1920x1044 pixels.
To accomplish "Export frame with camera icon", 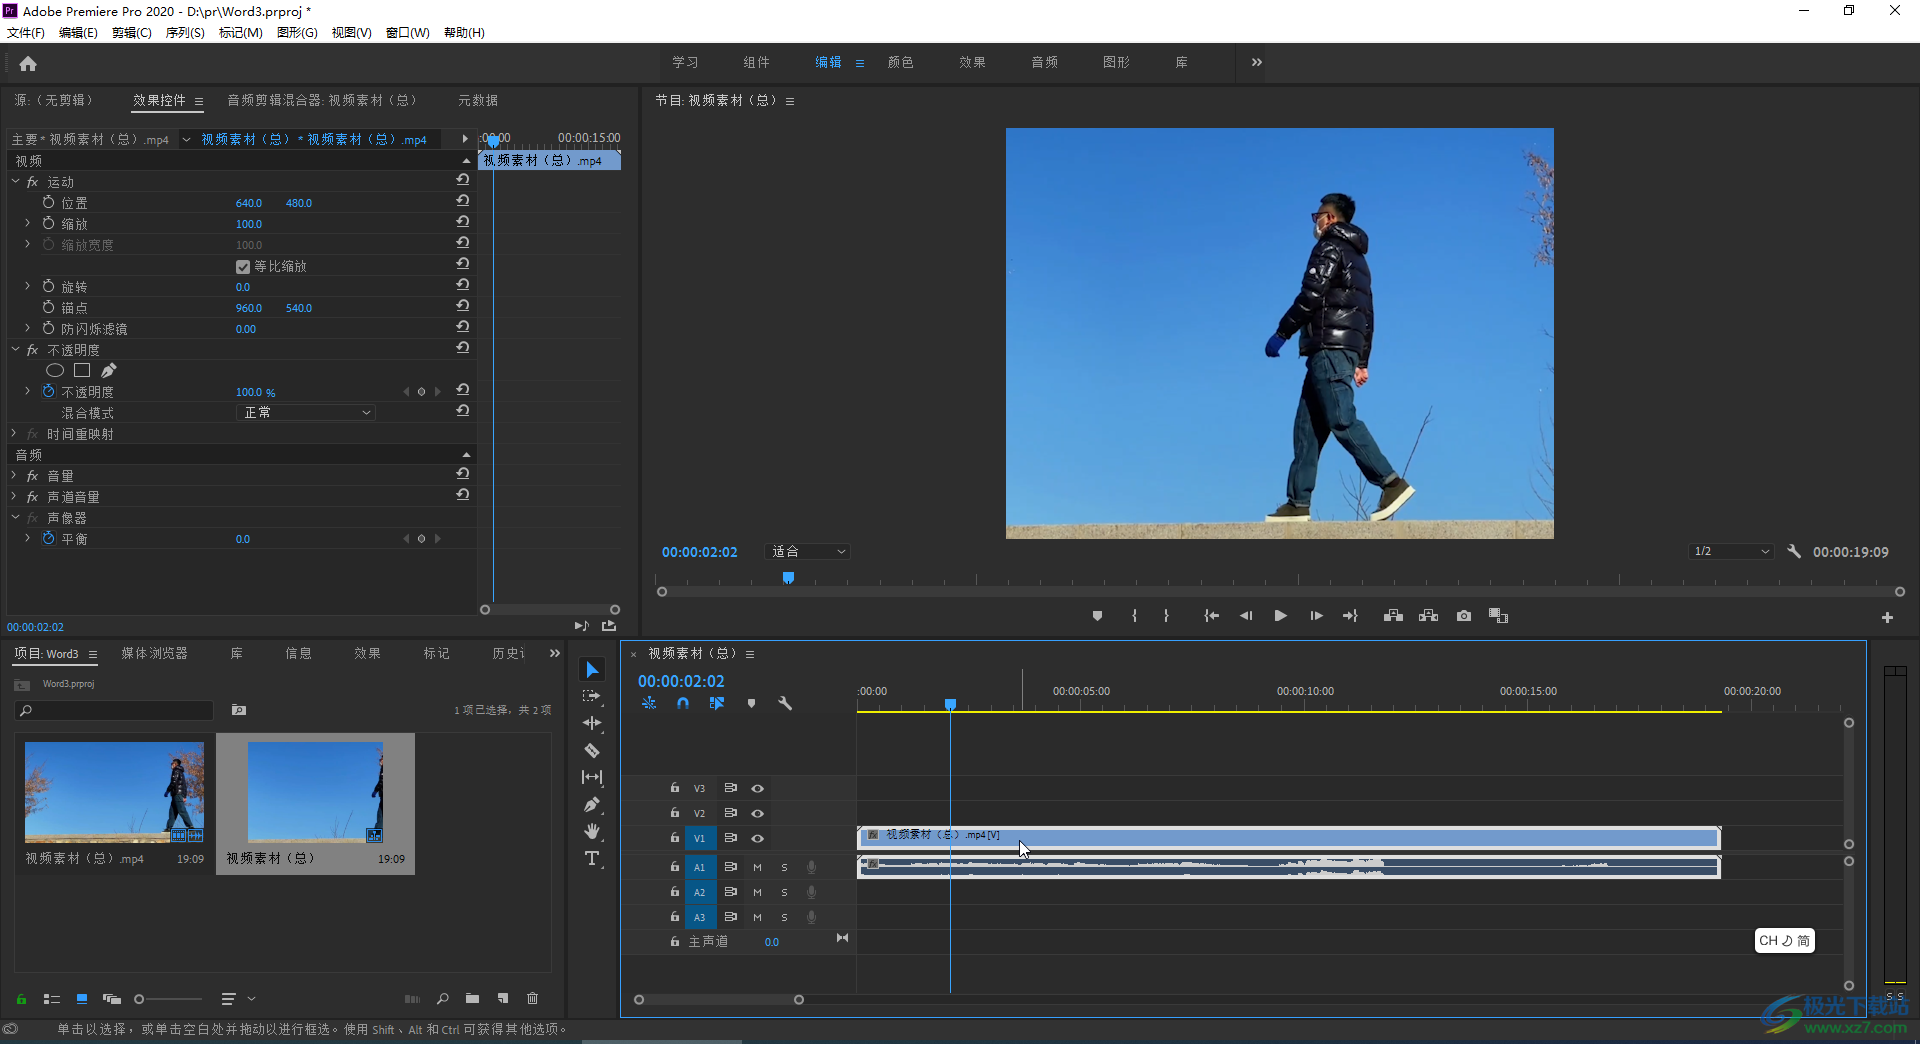I will [1464, 616].
